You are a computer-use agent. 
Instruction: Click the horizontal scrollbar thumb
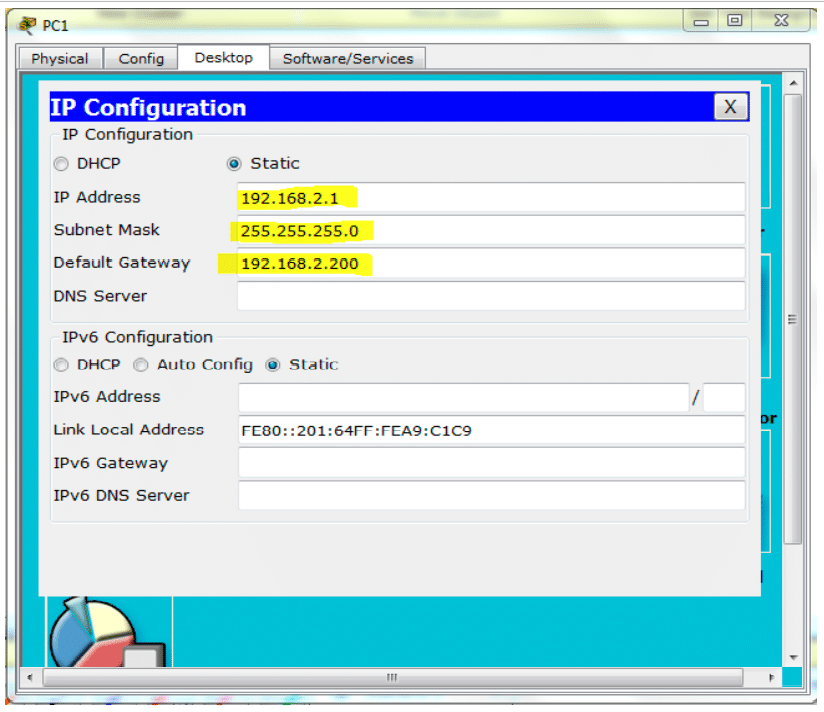[x=393, y=677]
